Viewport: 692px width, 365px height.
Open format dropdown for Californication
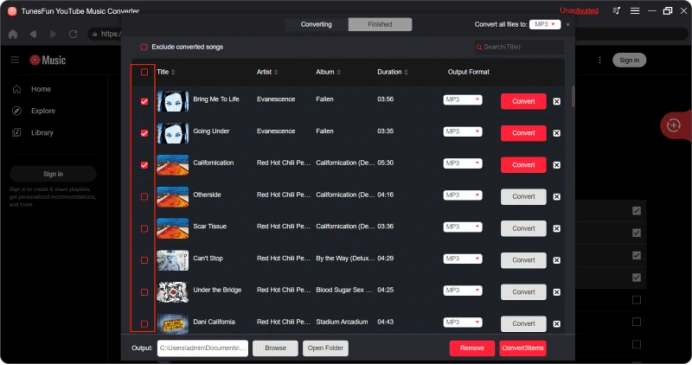(463, 163)
